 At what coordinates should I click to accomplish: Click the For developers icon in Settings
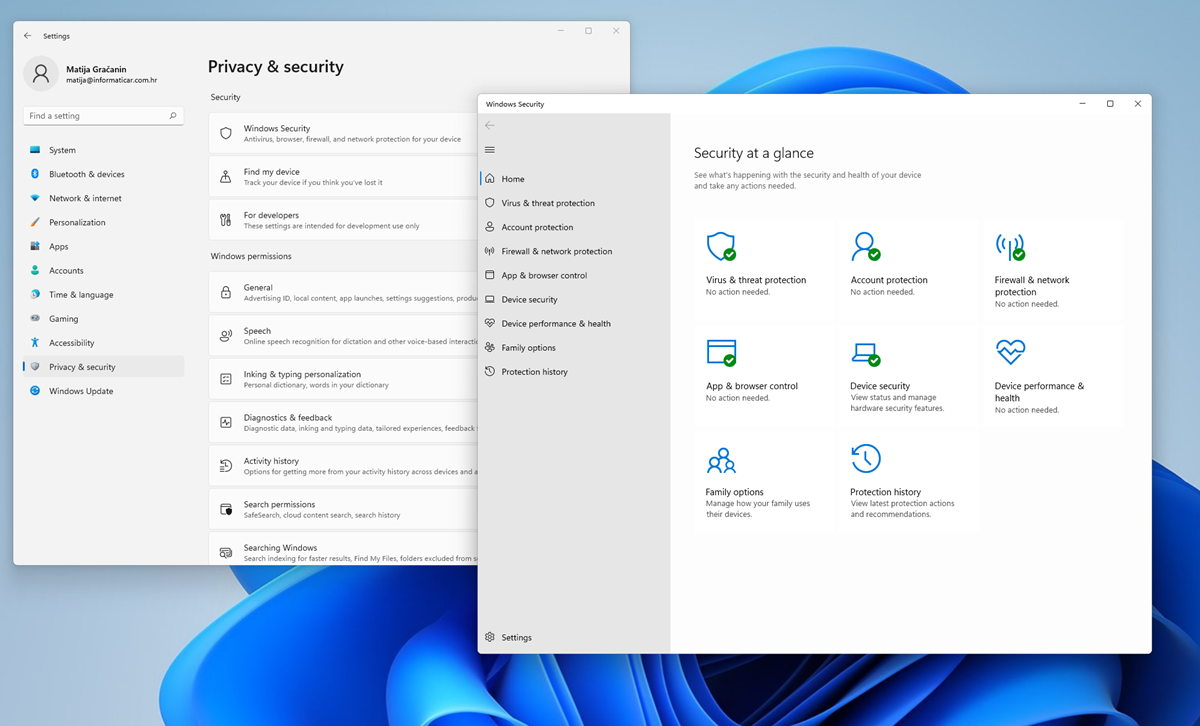tap(226, 220)
